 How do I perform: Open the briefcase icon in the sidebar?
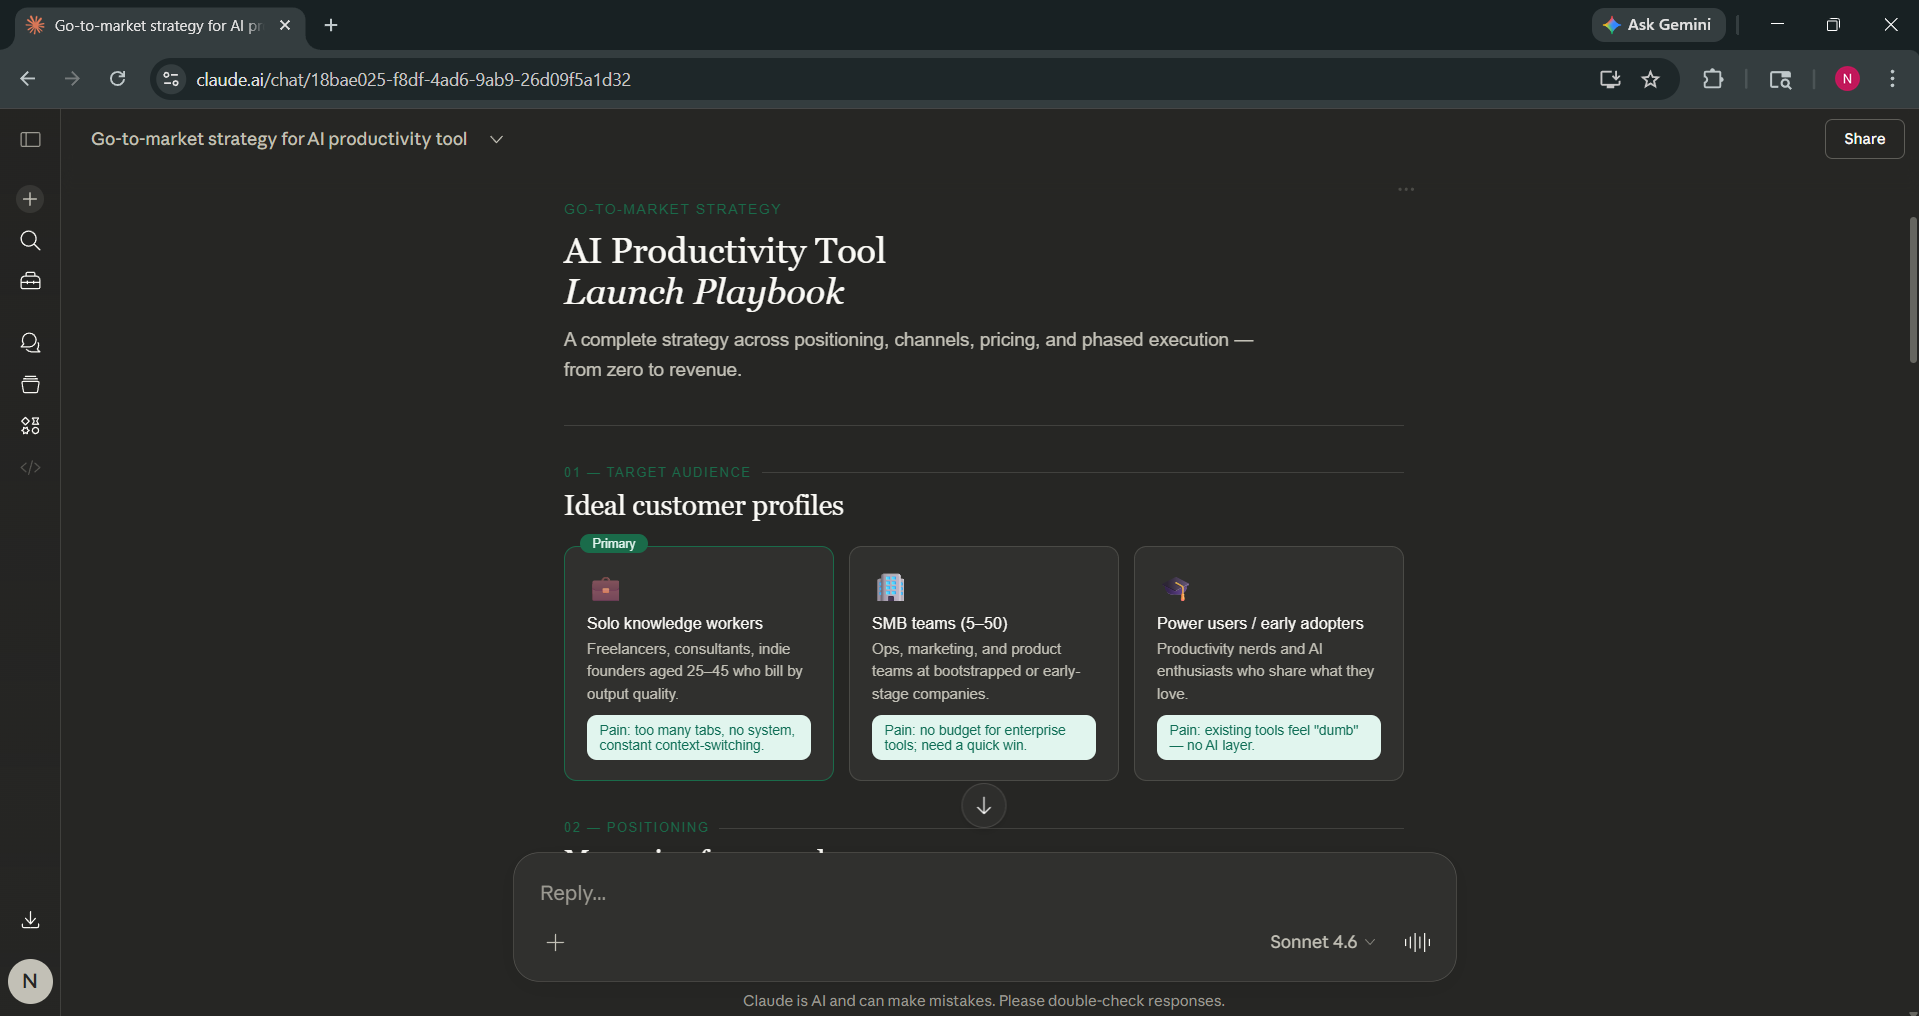pos(30,281)
